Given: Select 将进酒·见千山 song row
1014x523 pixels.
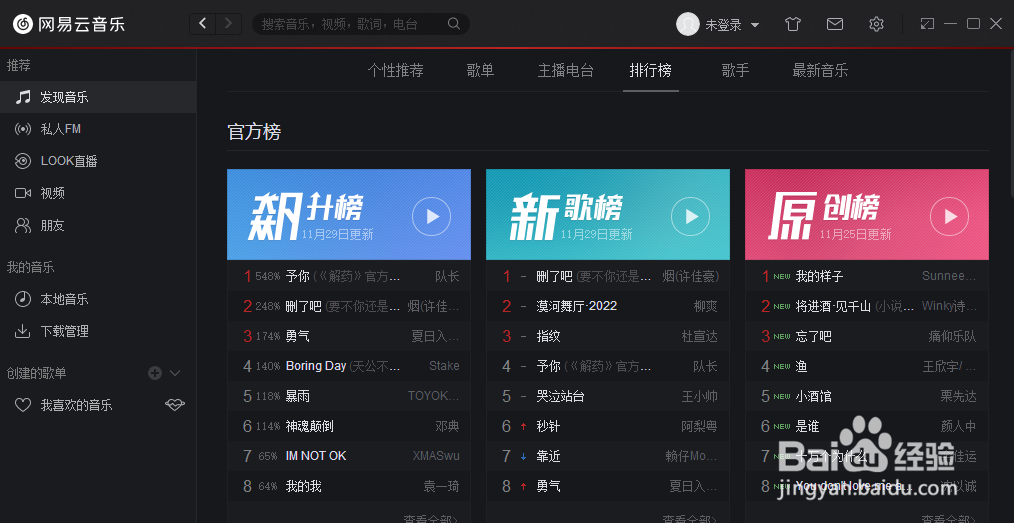Looking at the screenshot, I should (x=867, y=306).
